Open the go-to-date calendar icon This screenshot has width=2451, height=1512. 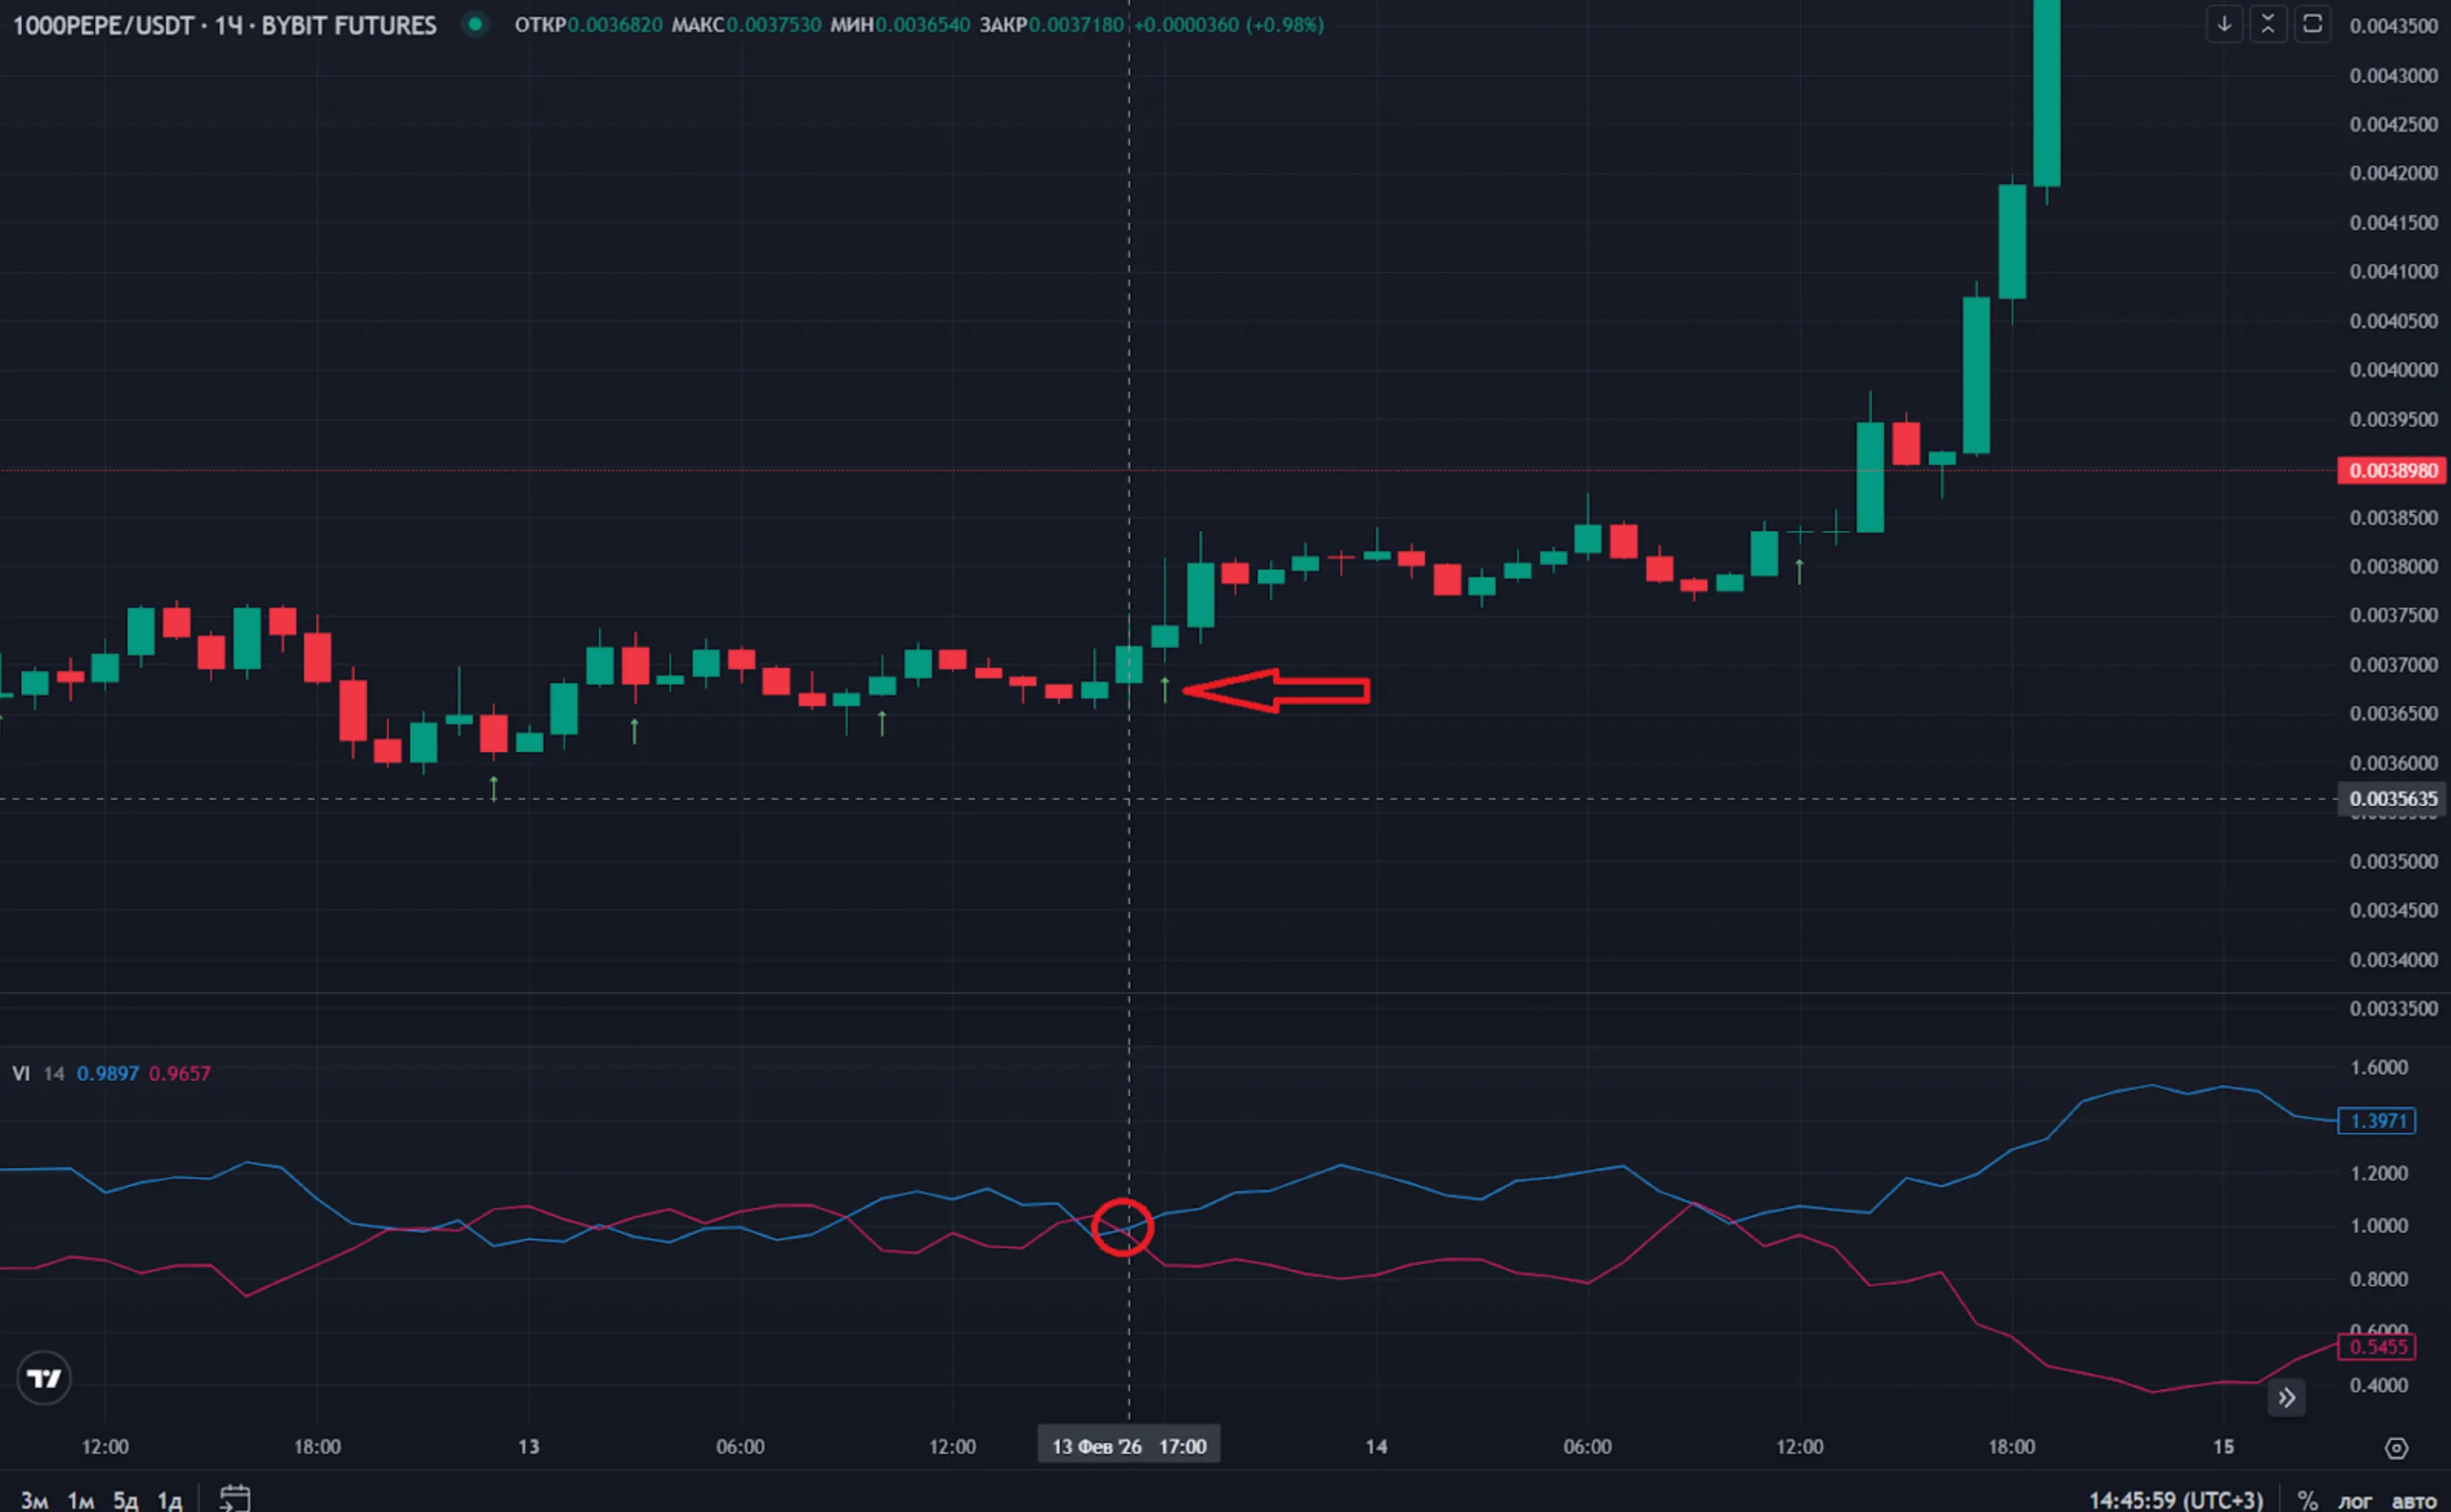click(234, 1498)
